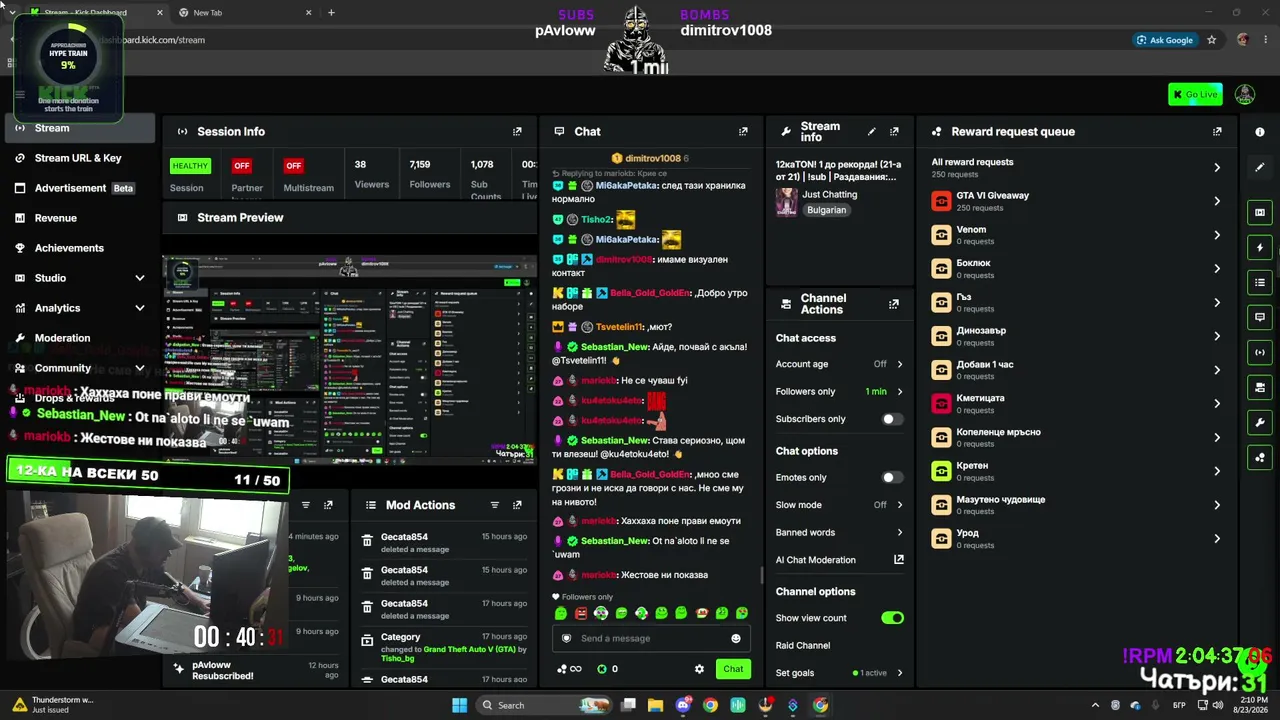The image size is (1280, 720).
Task: Pop out the Reward request queue panel
Action: pyautogui.click(x=1217, y=131)
